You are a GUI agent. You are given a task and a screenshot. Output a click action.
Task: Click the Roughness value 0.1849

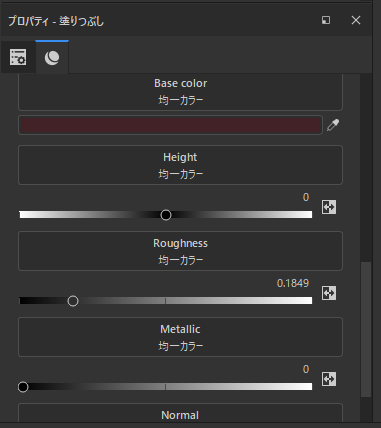point(293,283)
